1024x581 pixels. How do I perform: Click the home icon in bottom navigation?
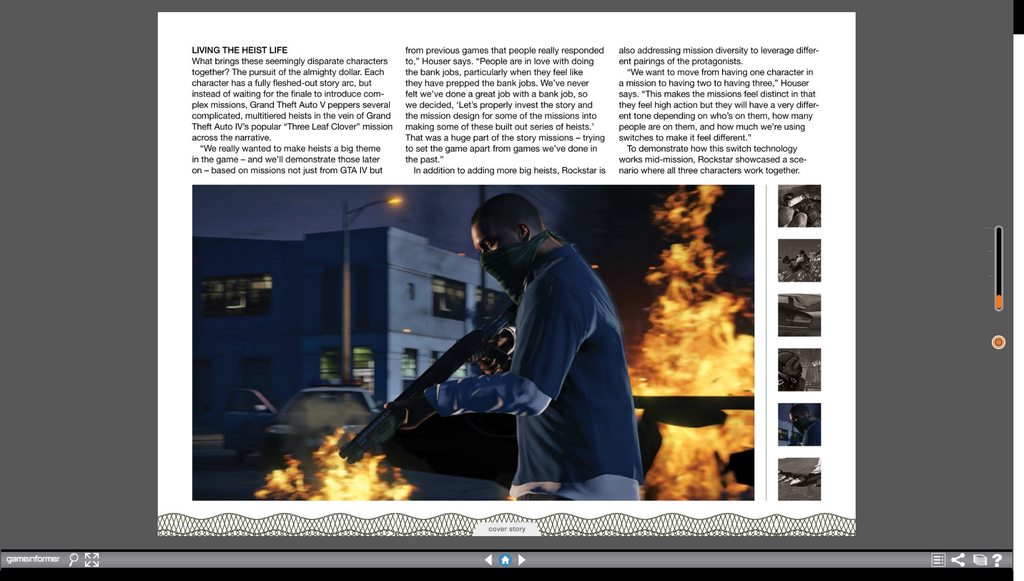tap(505, 560)
